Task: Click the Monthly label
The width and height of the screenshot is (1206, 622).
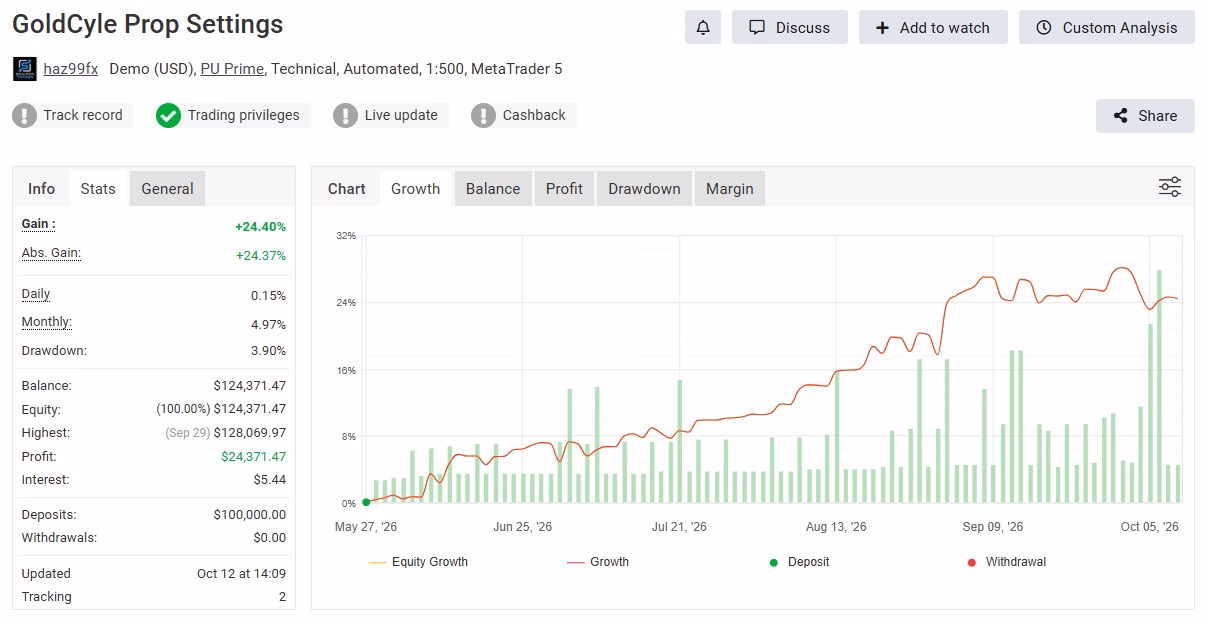Action: [47, 322]
